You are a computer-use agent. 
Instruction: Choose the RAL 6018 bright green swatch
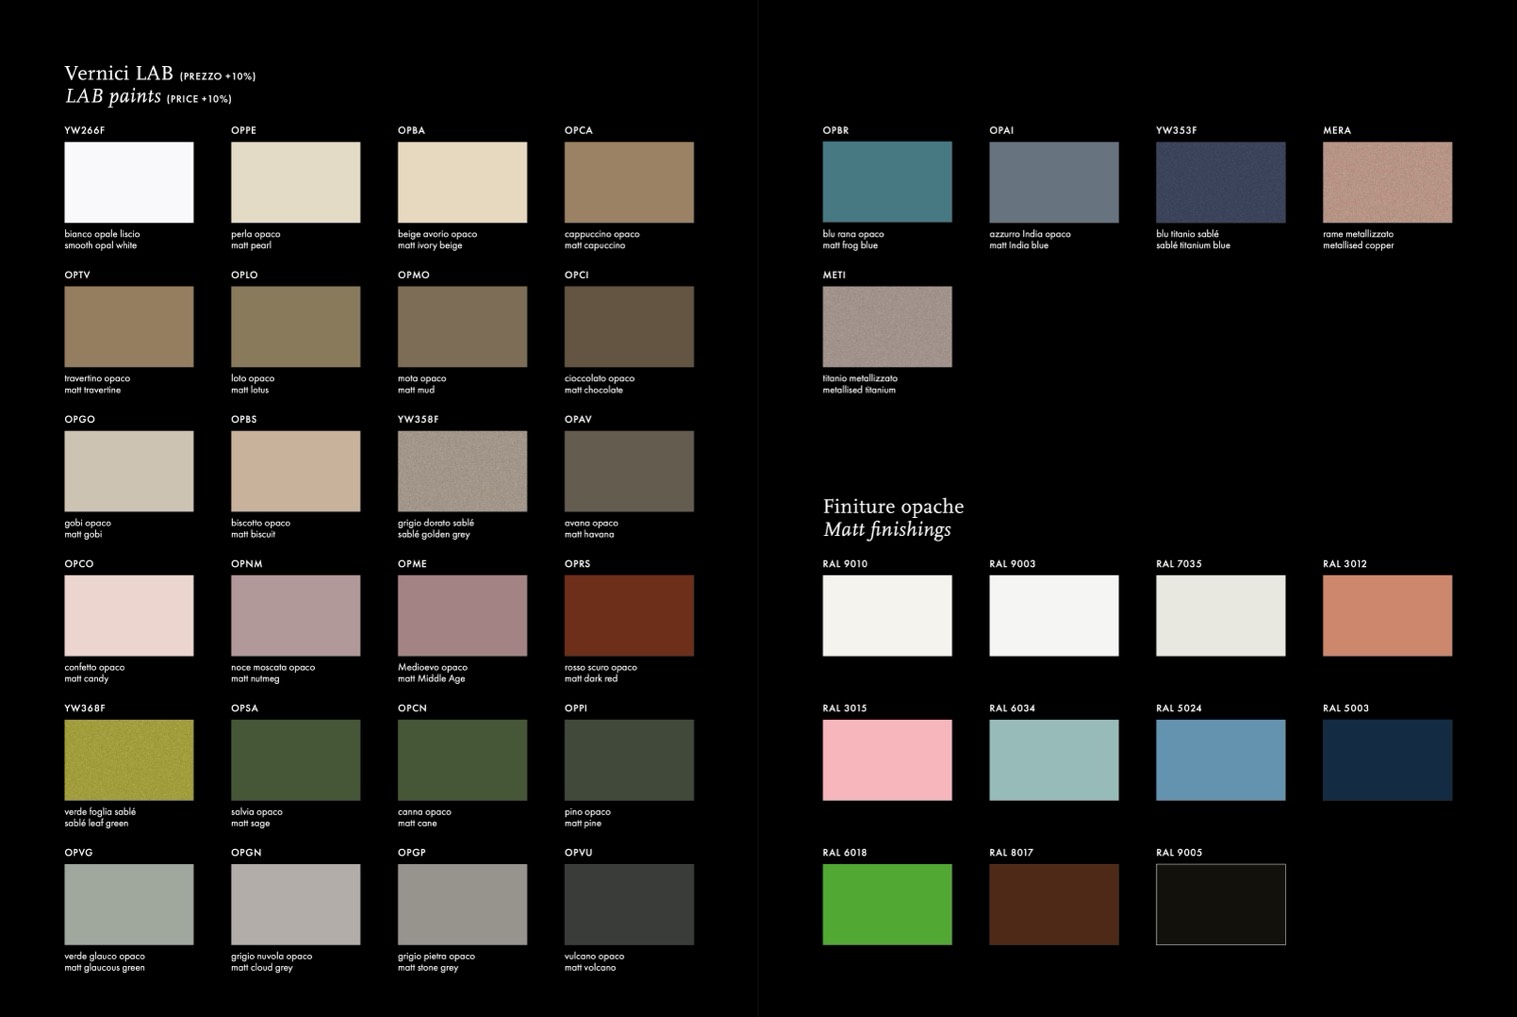887,904
